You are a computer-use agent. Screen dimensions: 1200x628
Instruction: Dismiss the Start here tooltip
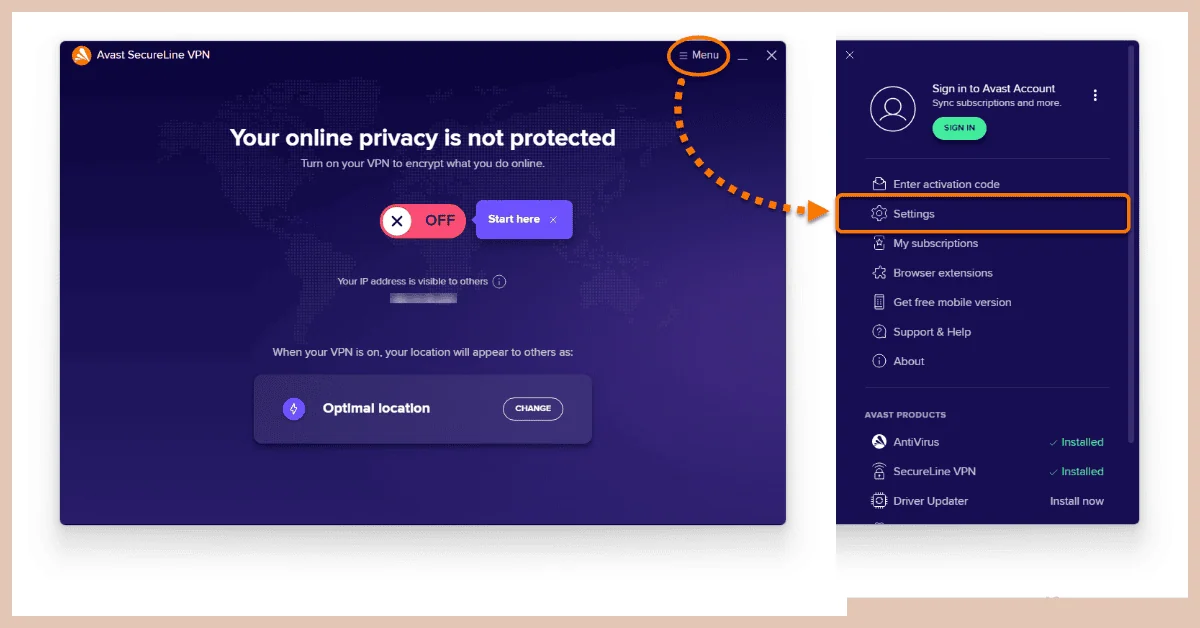tap(553, 220)
